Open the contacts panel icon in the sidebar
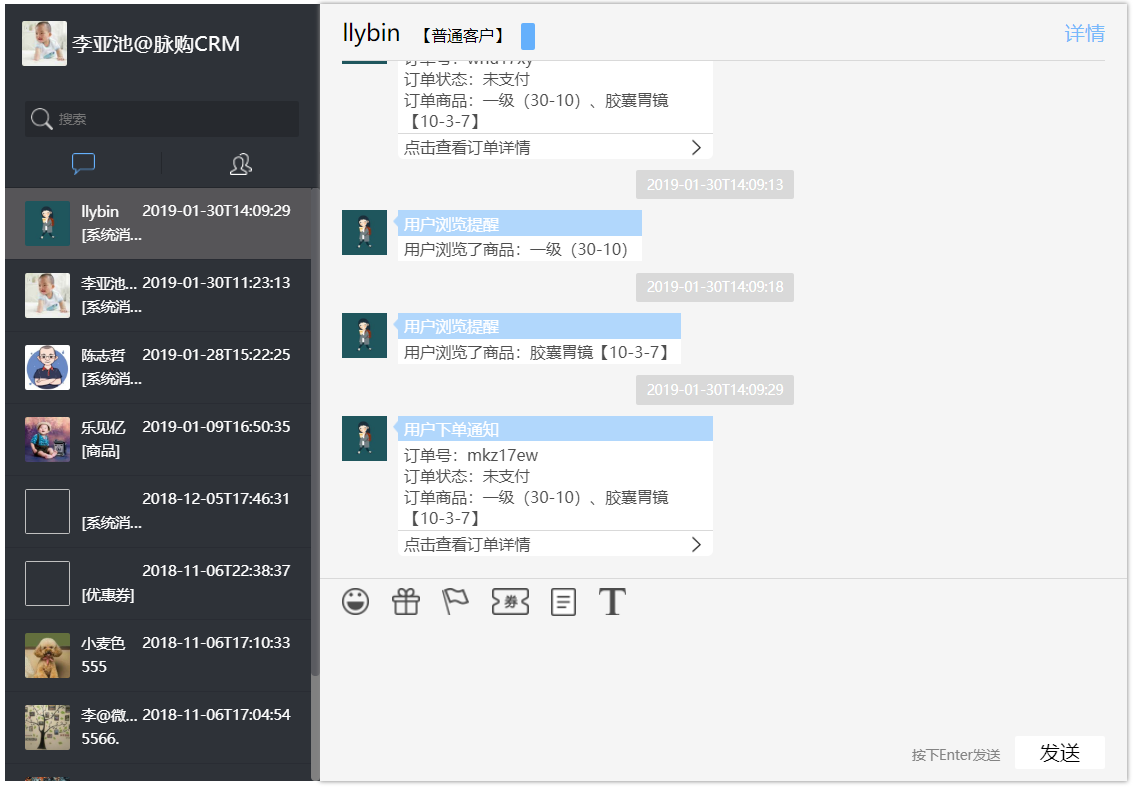This screenshot has height=788, width=1133. tap(240, 163)
